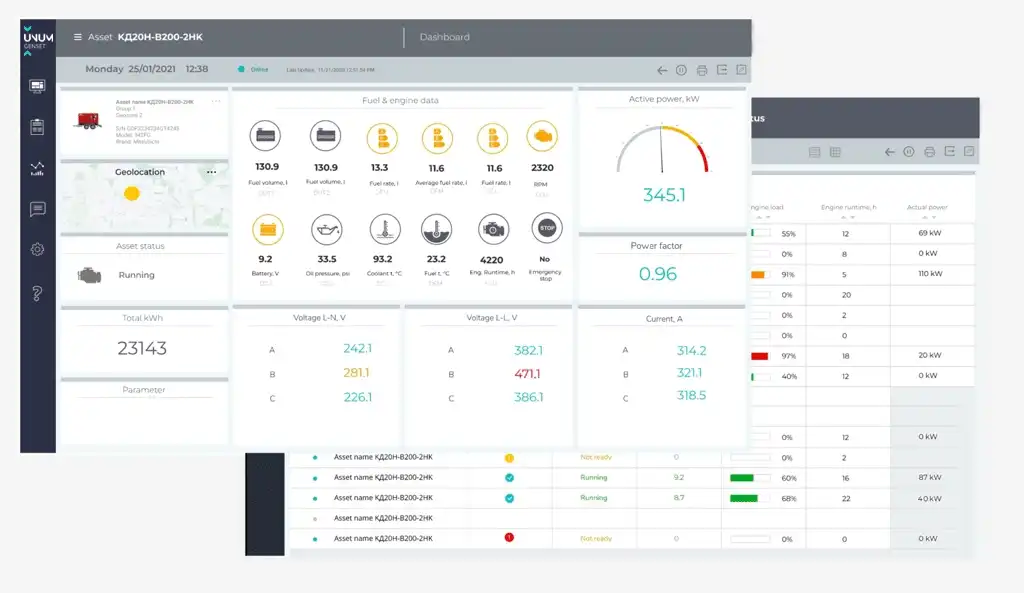Switch to grid view in back window
Screen dimensions: 1024x593
835,152
